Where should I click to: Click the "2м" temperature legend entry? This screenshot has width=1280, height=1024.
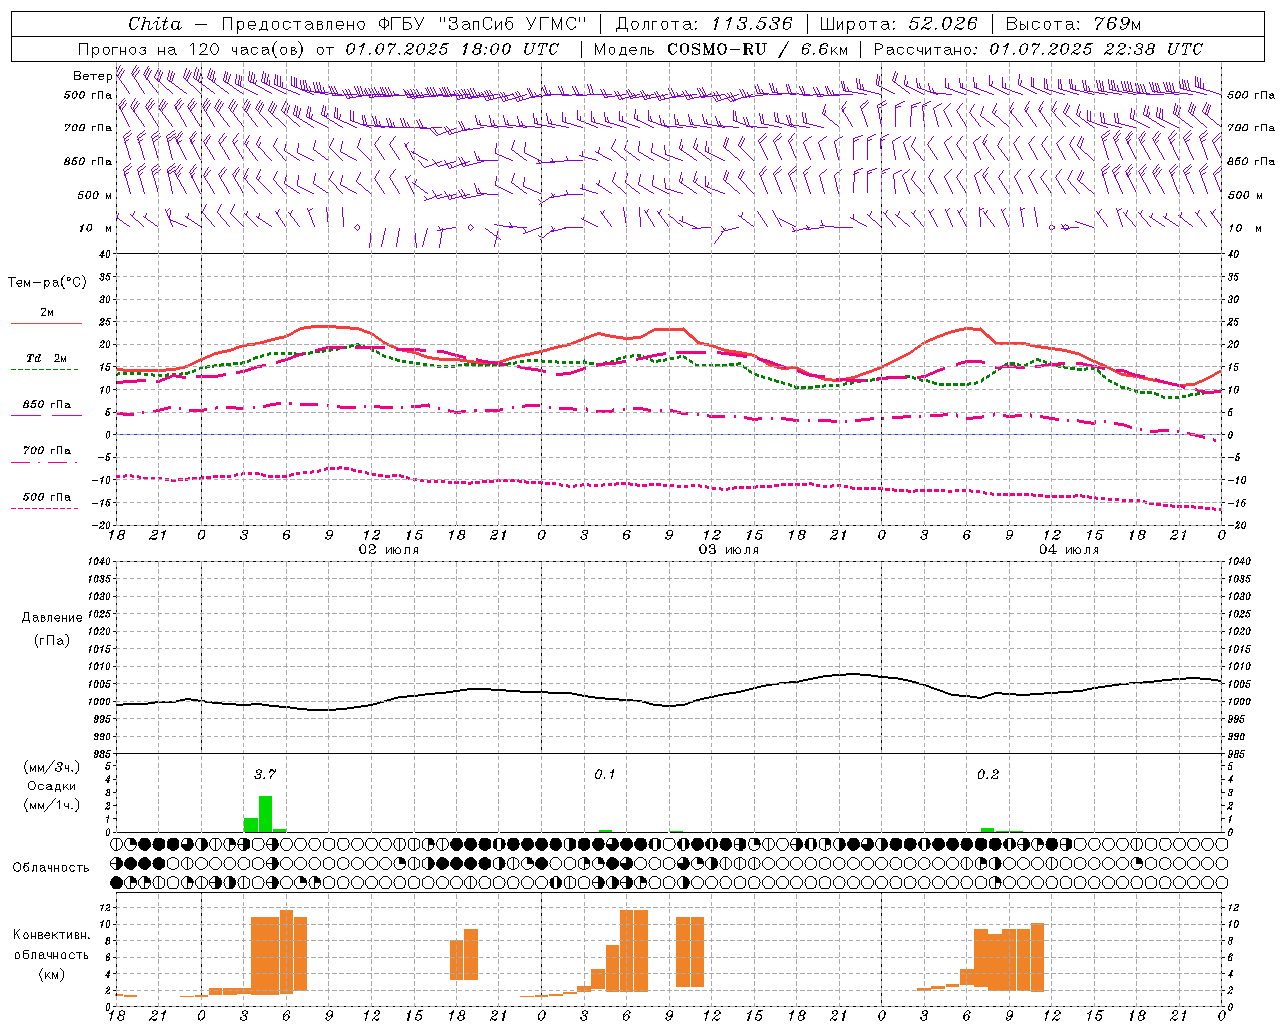click(47, 313)
